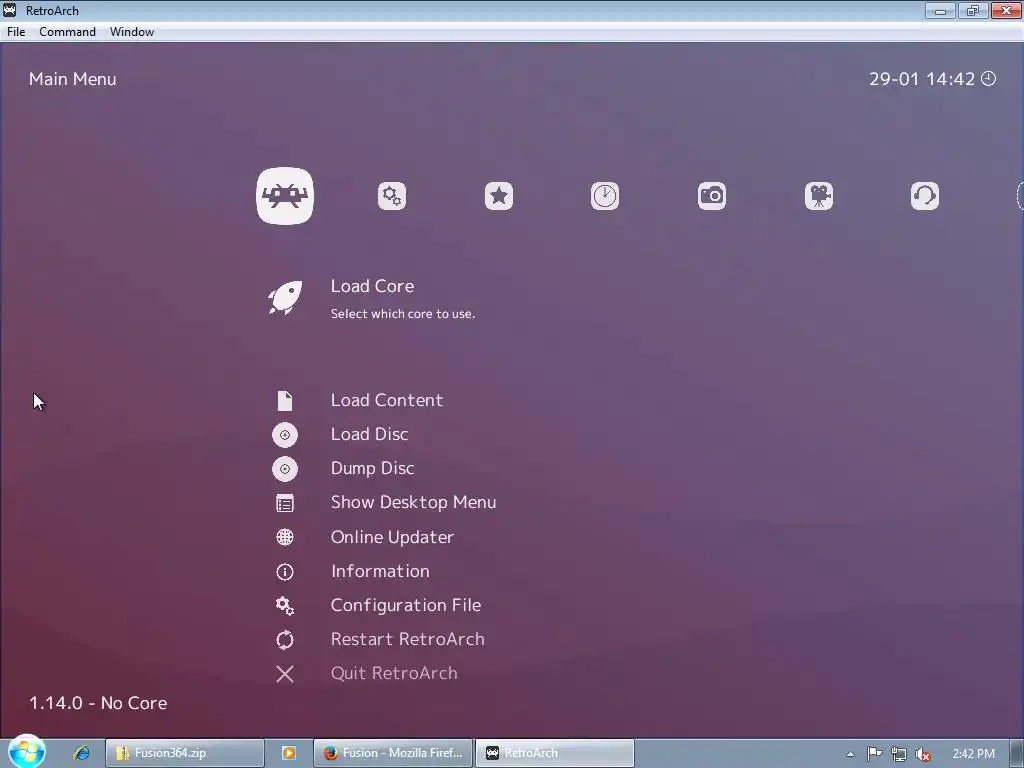Open Online Updater
Viewport: 1024px width, 768px height.
[392, 537]
